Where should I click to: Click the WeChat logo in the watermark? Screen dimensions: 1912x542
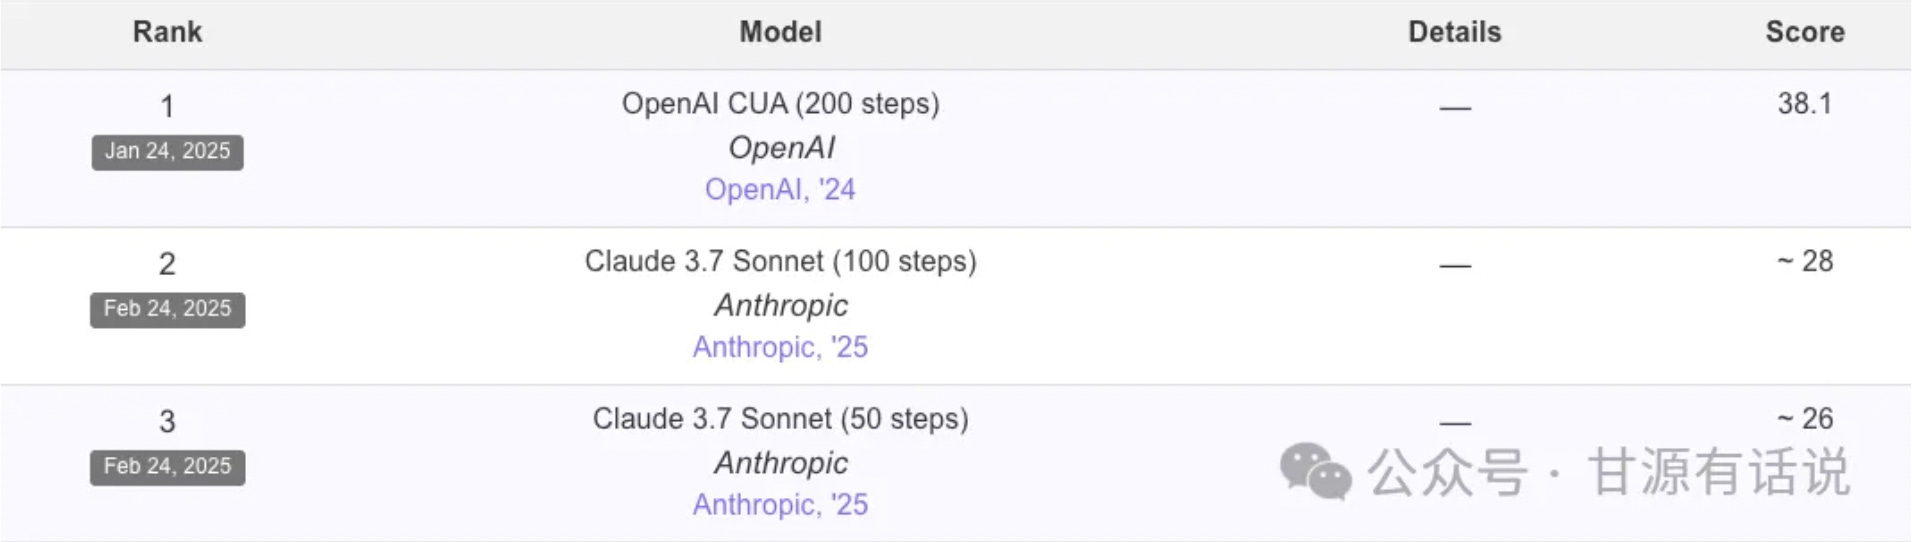(x=1314, y=470)
